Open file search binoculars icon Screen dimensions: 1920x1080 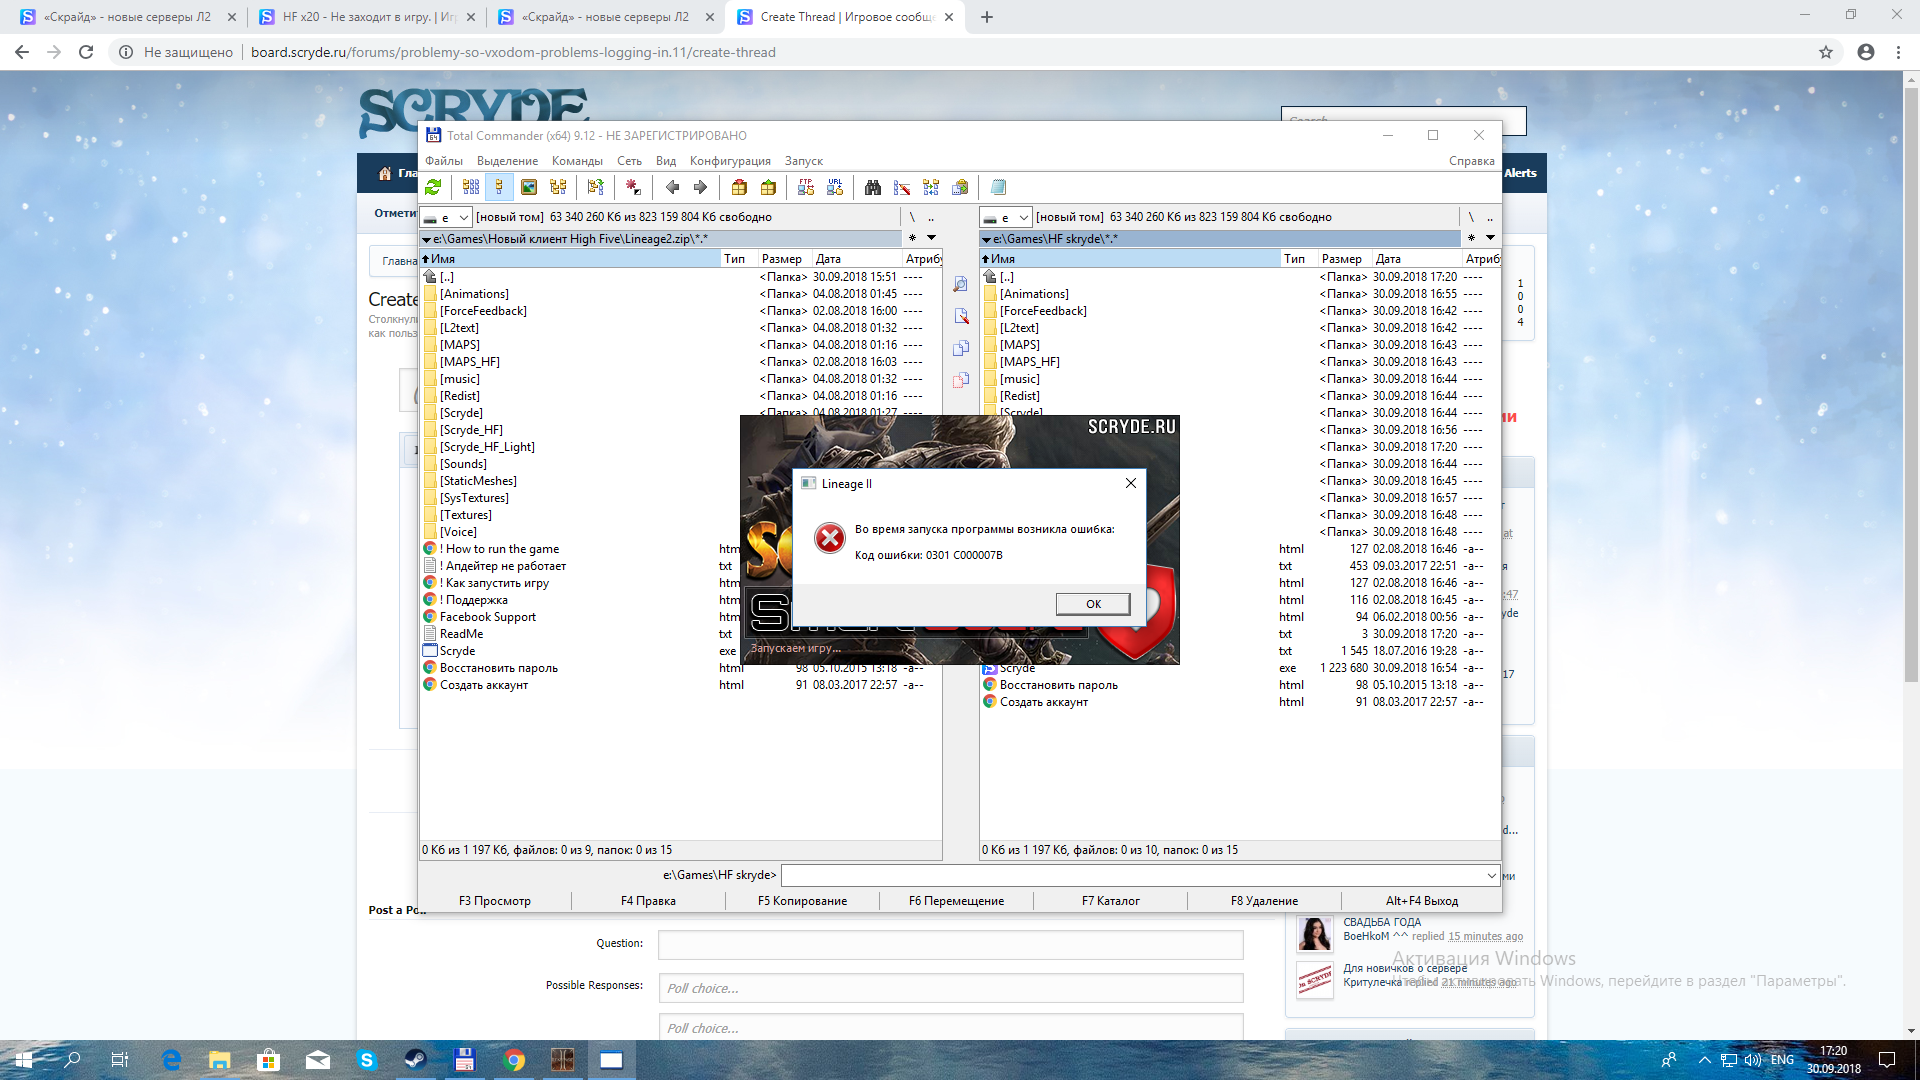point(873,187)
